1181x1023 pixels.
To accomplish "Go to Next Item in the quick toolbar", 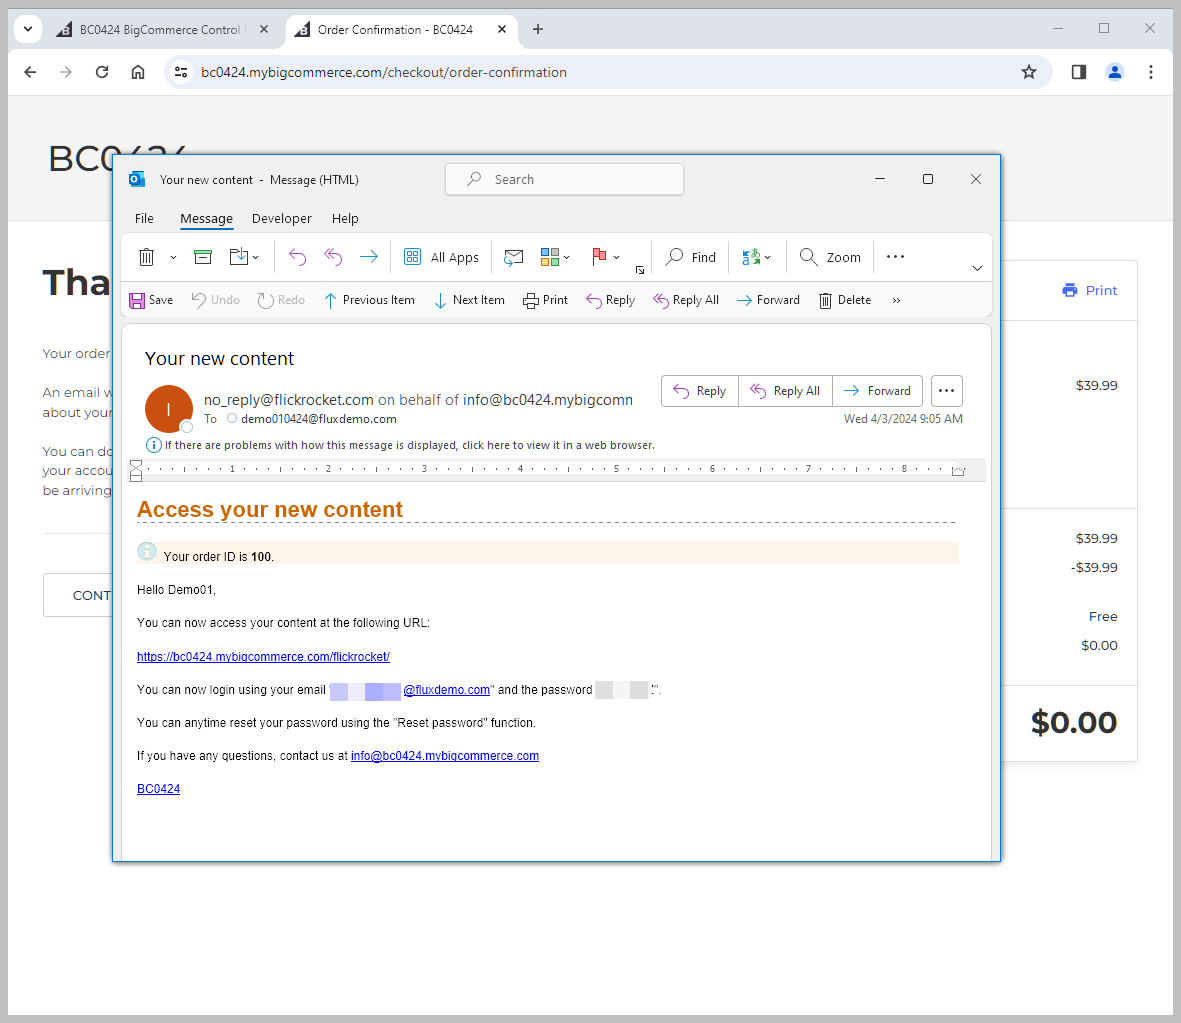I will [x=469, y=300].
